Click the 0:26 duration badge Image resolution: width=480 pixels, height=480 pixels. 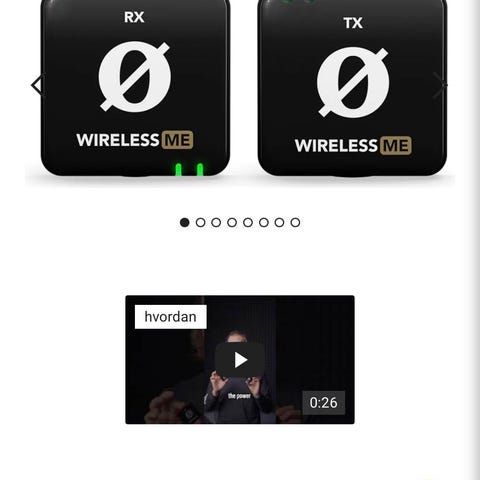pyautogui.click(x=323, y=403)
